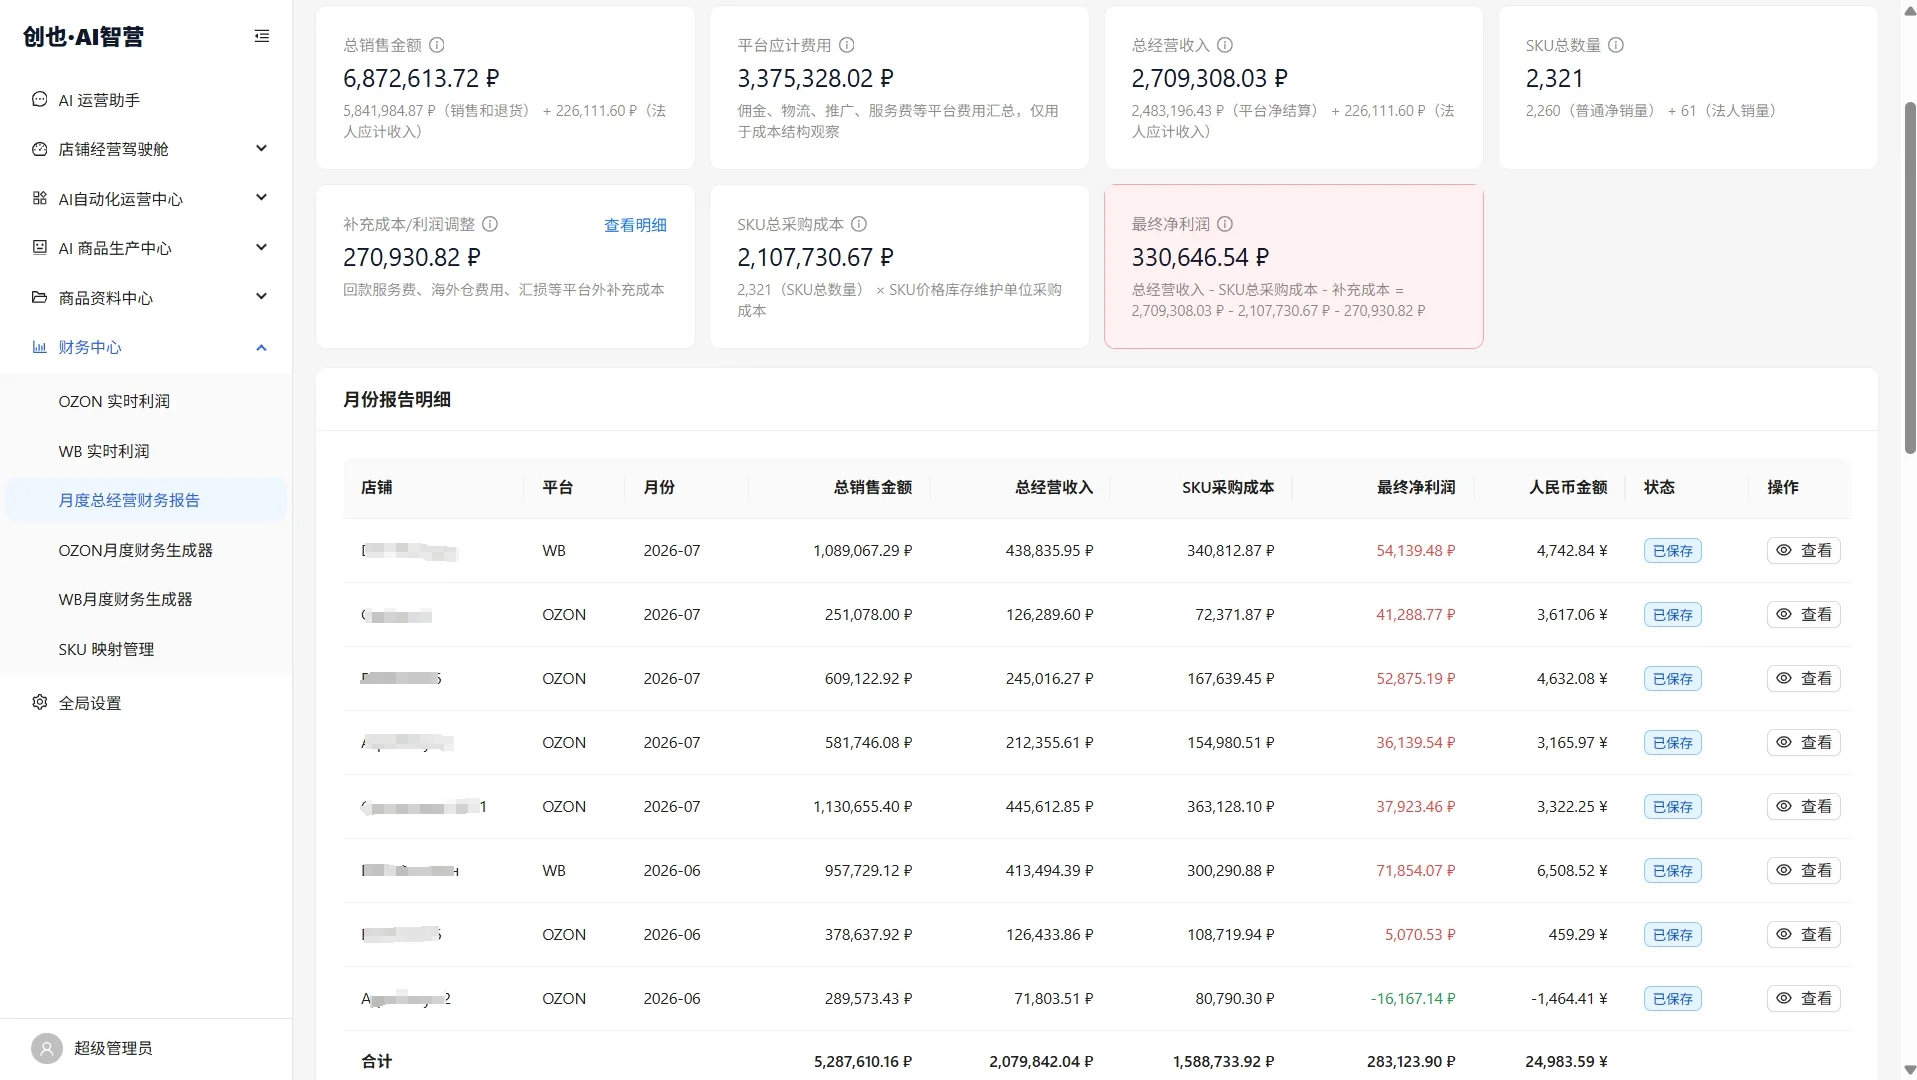
Task: Click the 创也·AI智营 logo
Action: [x=84, y=36]
